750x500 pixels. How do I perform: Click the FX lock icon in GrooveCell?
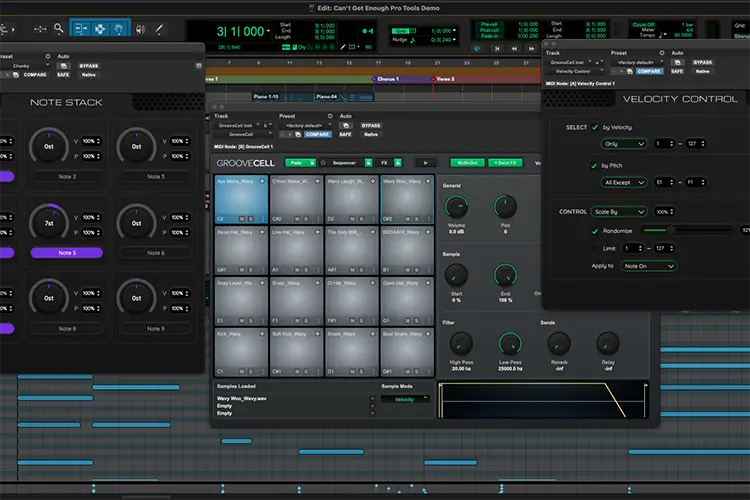[x=397, y=163]
